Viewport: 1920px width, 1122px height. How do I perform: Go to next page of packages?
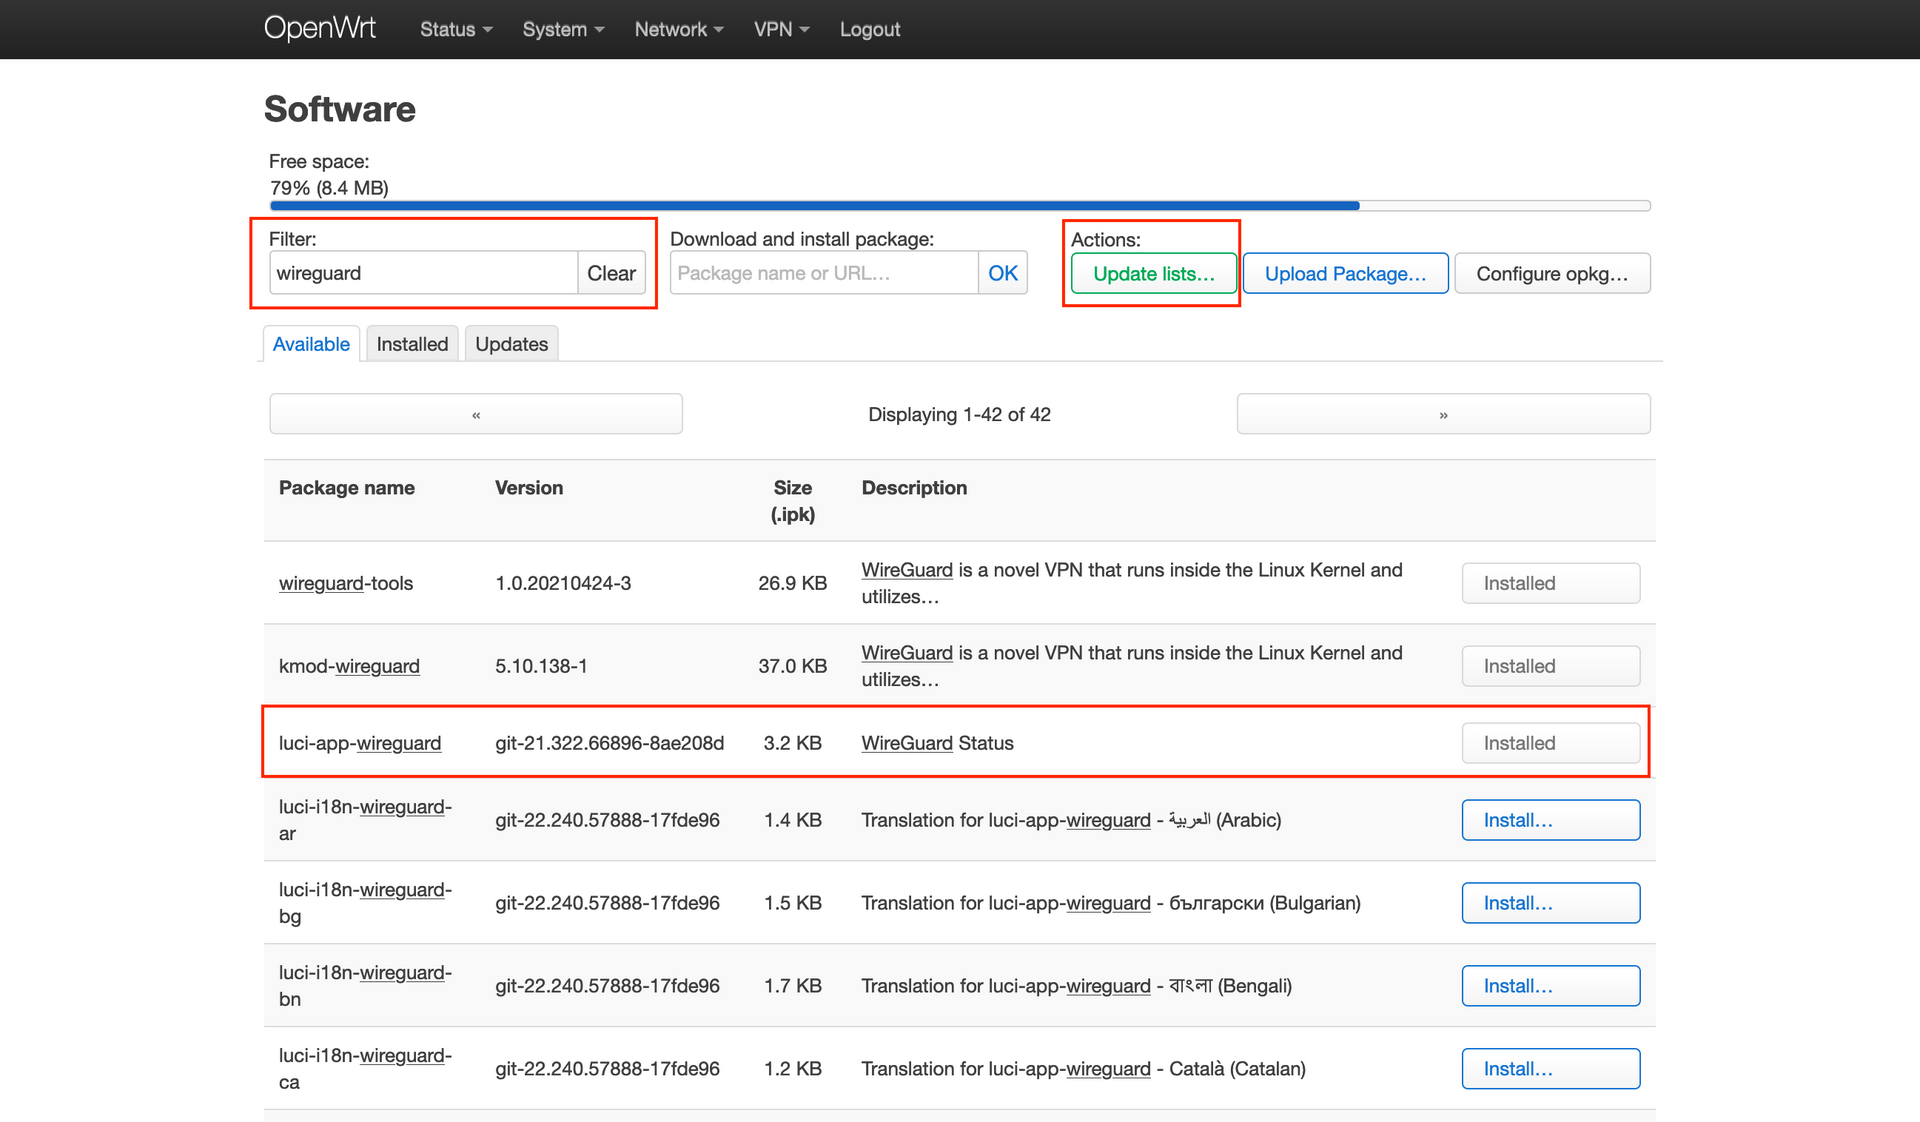tap(1443, 414)
